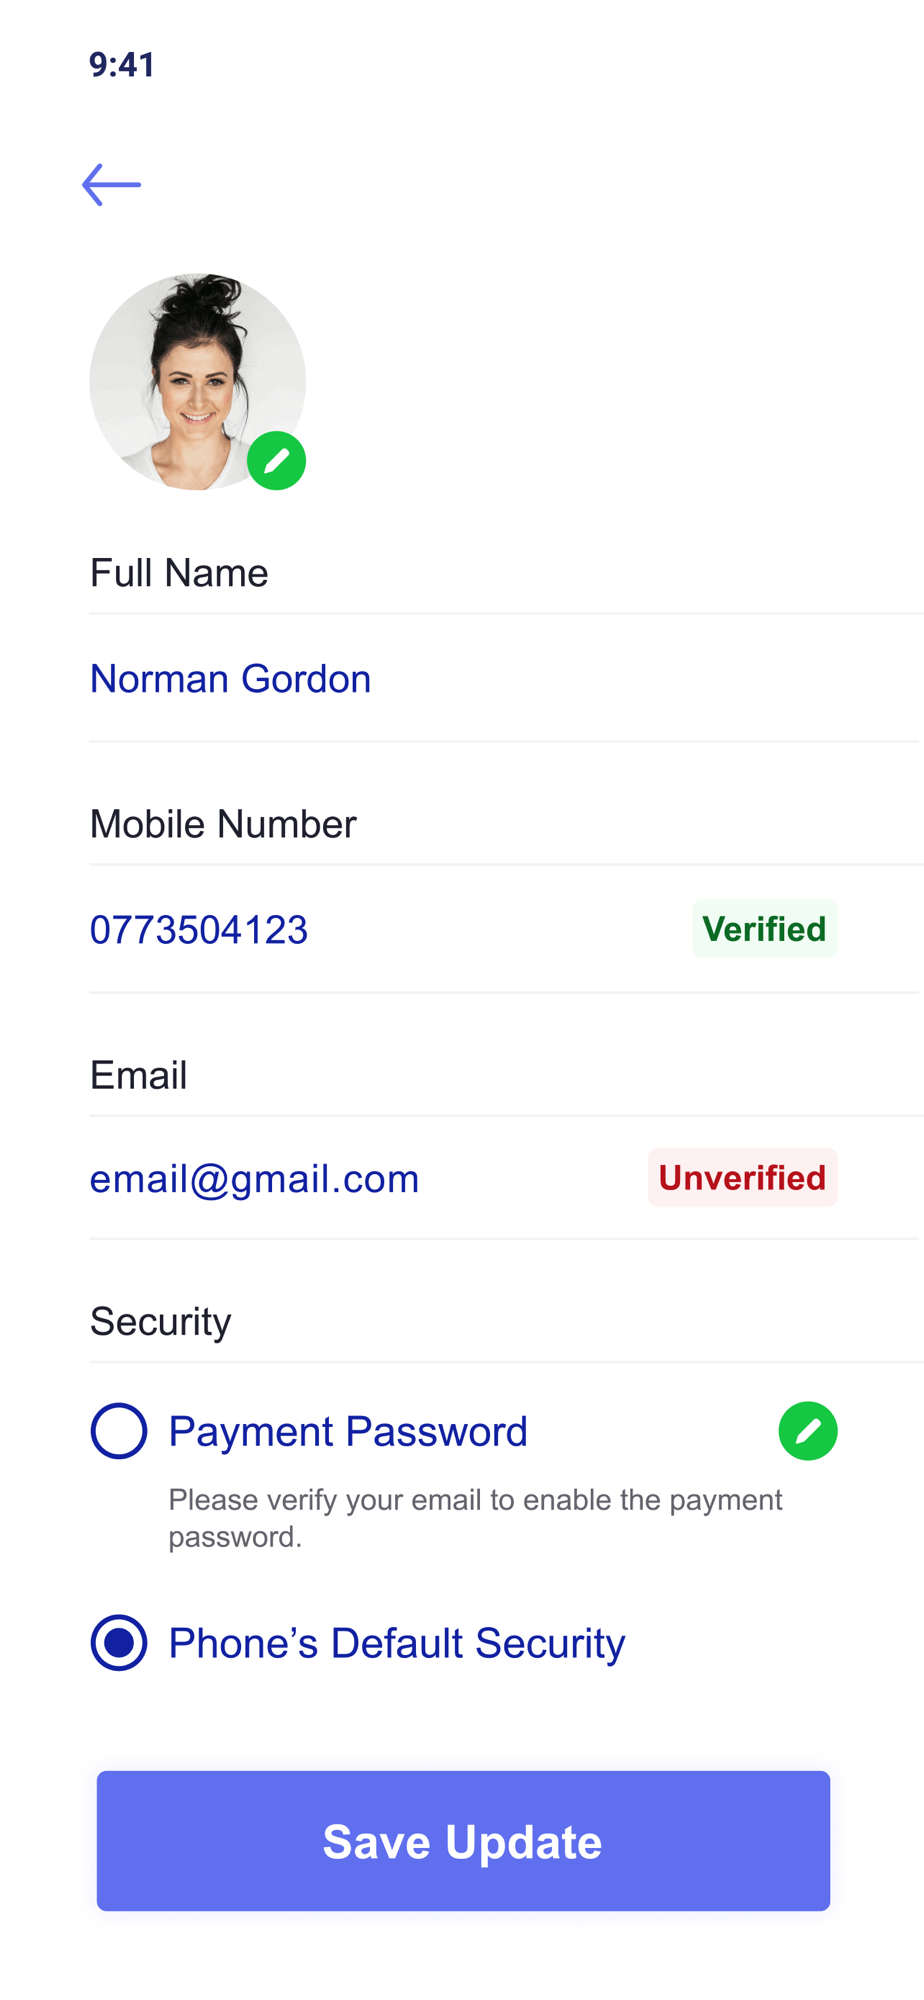Tap the Phone's Default Security label

[x=396, y=1644]
